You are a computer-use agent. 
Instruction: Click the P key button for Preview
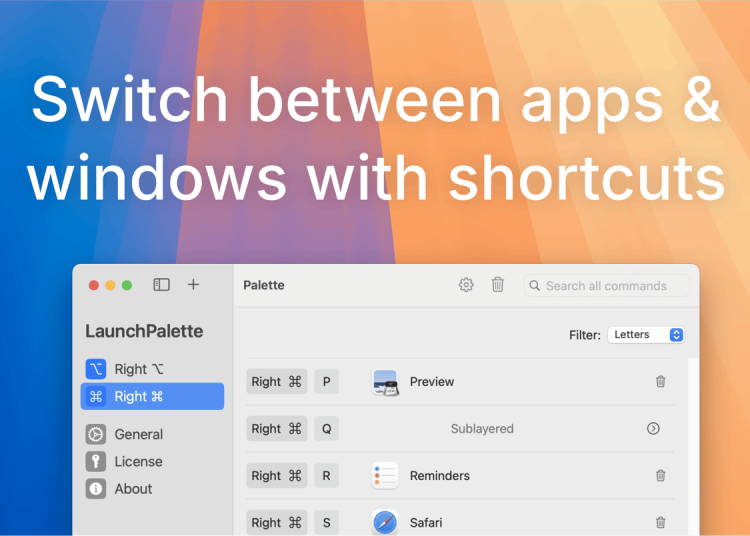[326, 381]
